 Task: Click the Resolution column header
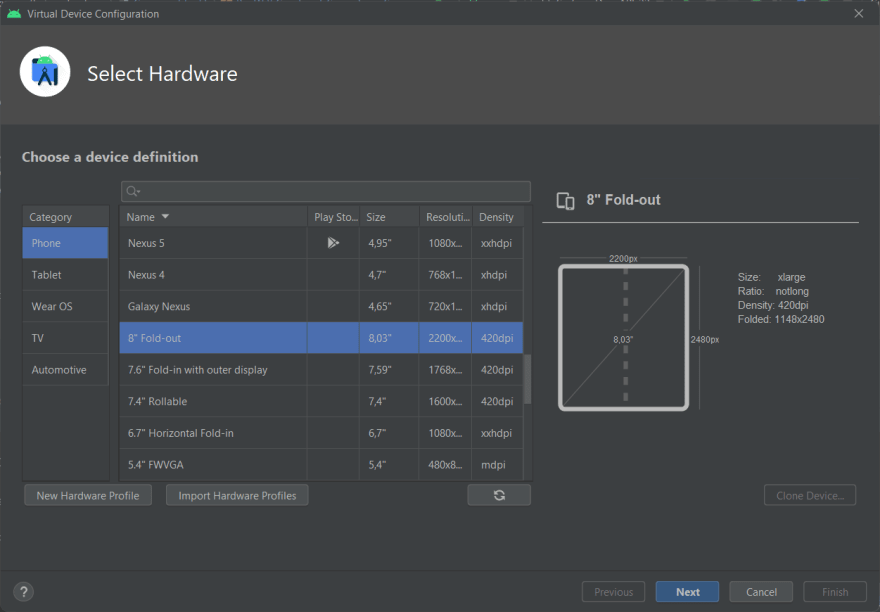446,217
